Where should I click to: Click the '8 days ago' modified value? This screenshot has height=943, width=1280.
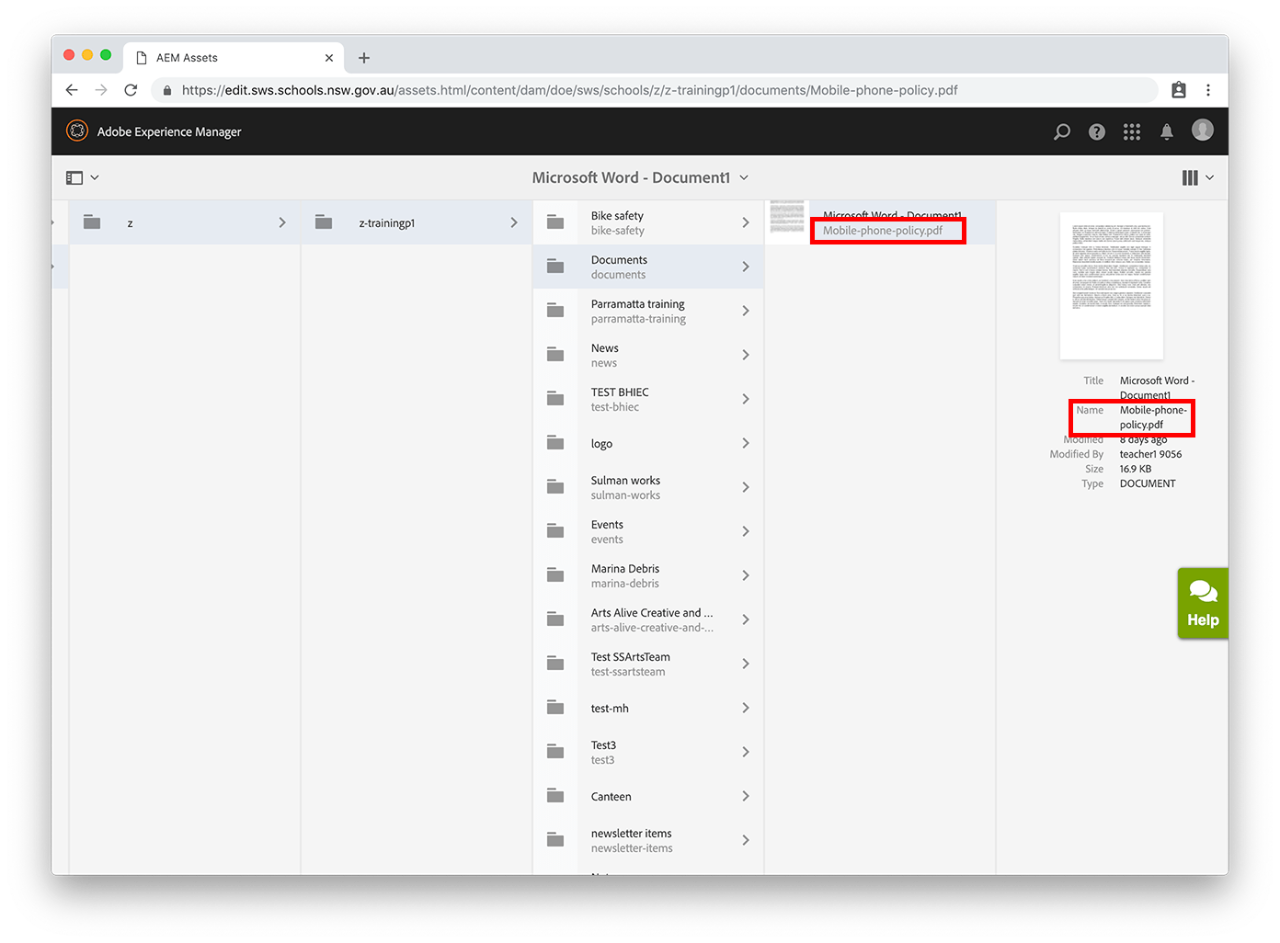(x=1143, y=439)
